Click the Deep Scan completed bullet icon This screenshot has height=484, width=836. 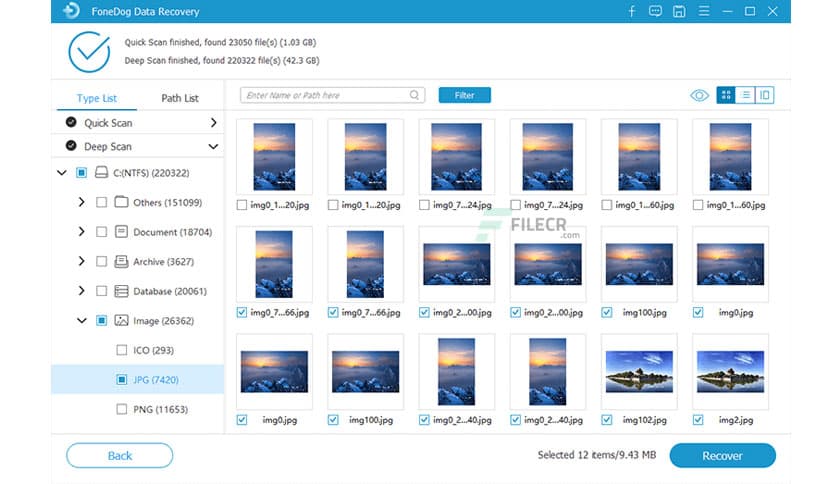[71, 146]
